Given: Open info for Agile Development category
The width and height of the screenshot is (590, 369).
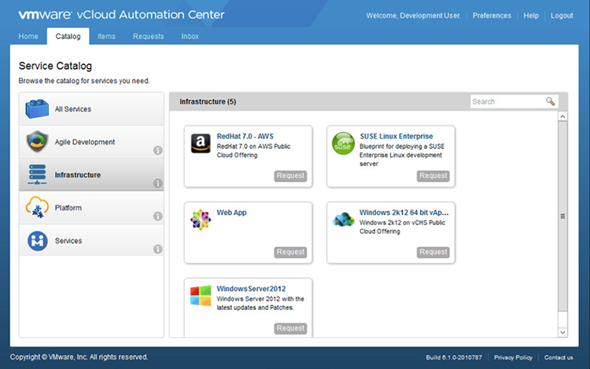Looking at the screenshot, I should [158, 150].
